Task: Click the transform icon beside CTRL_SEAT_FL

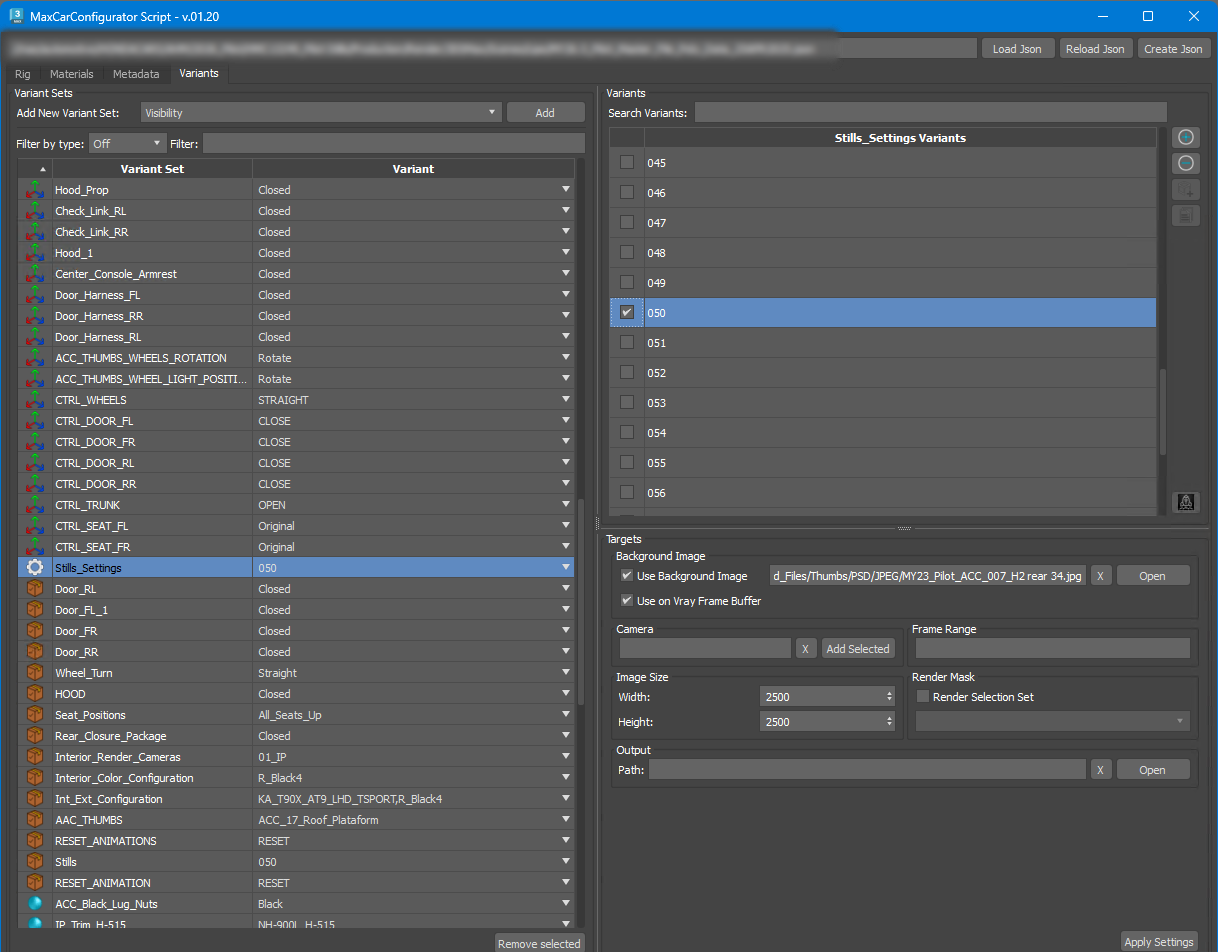Action: [35, 526]
